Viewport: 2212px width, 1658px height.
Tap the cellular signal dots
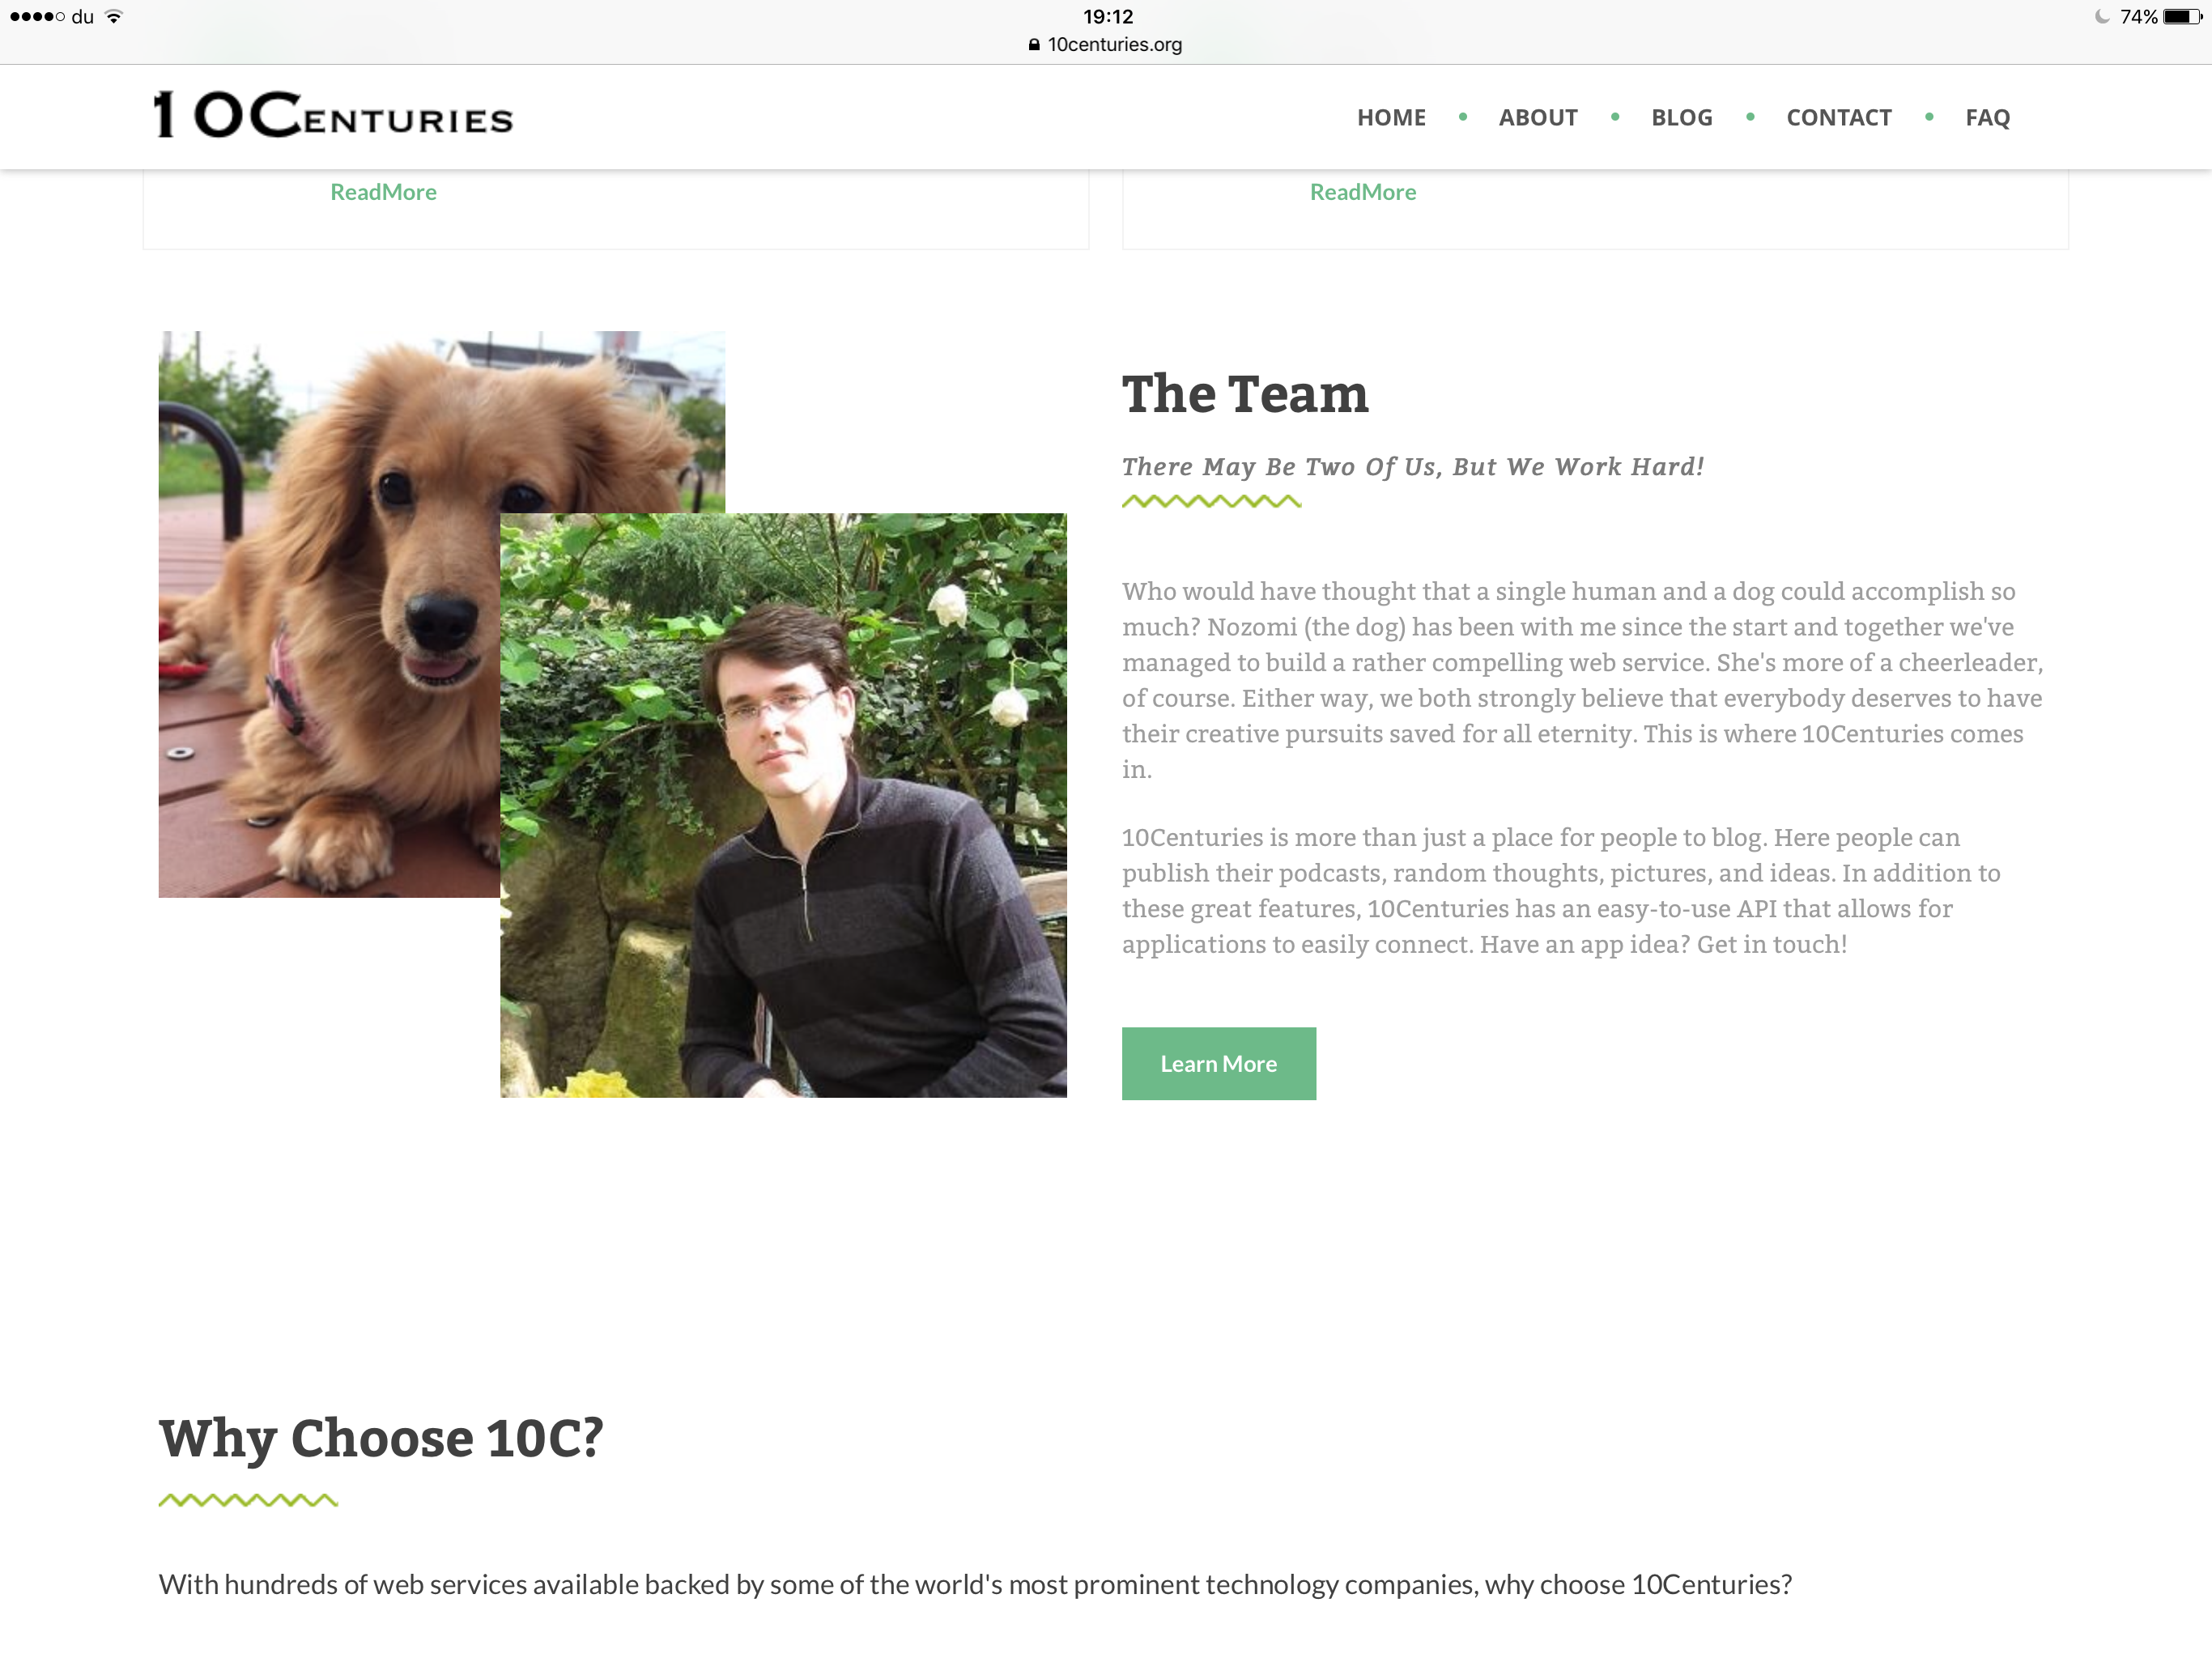point(37,16)
